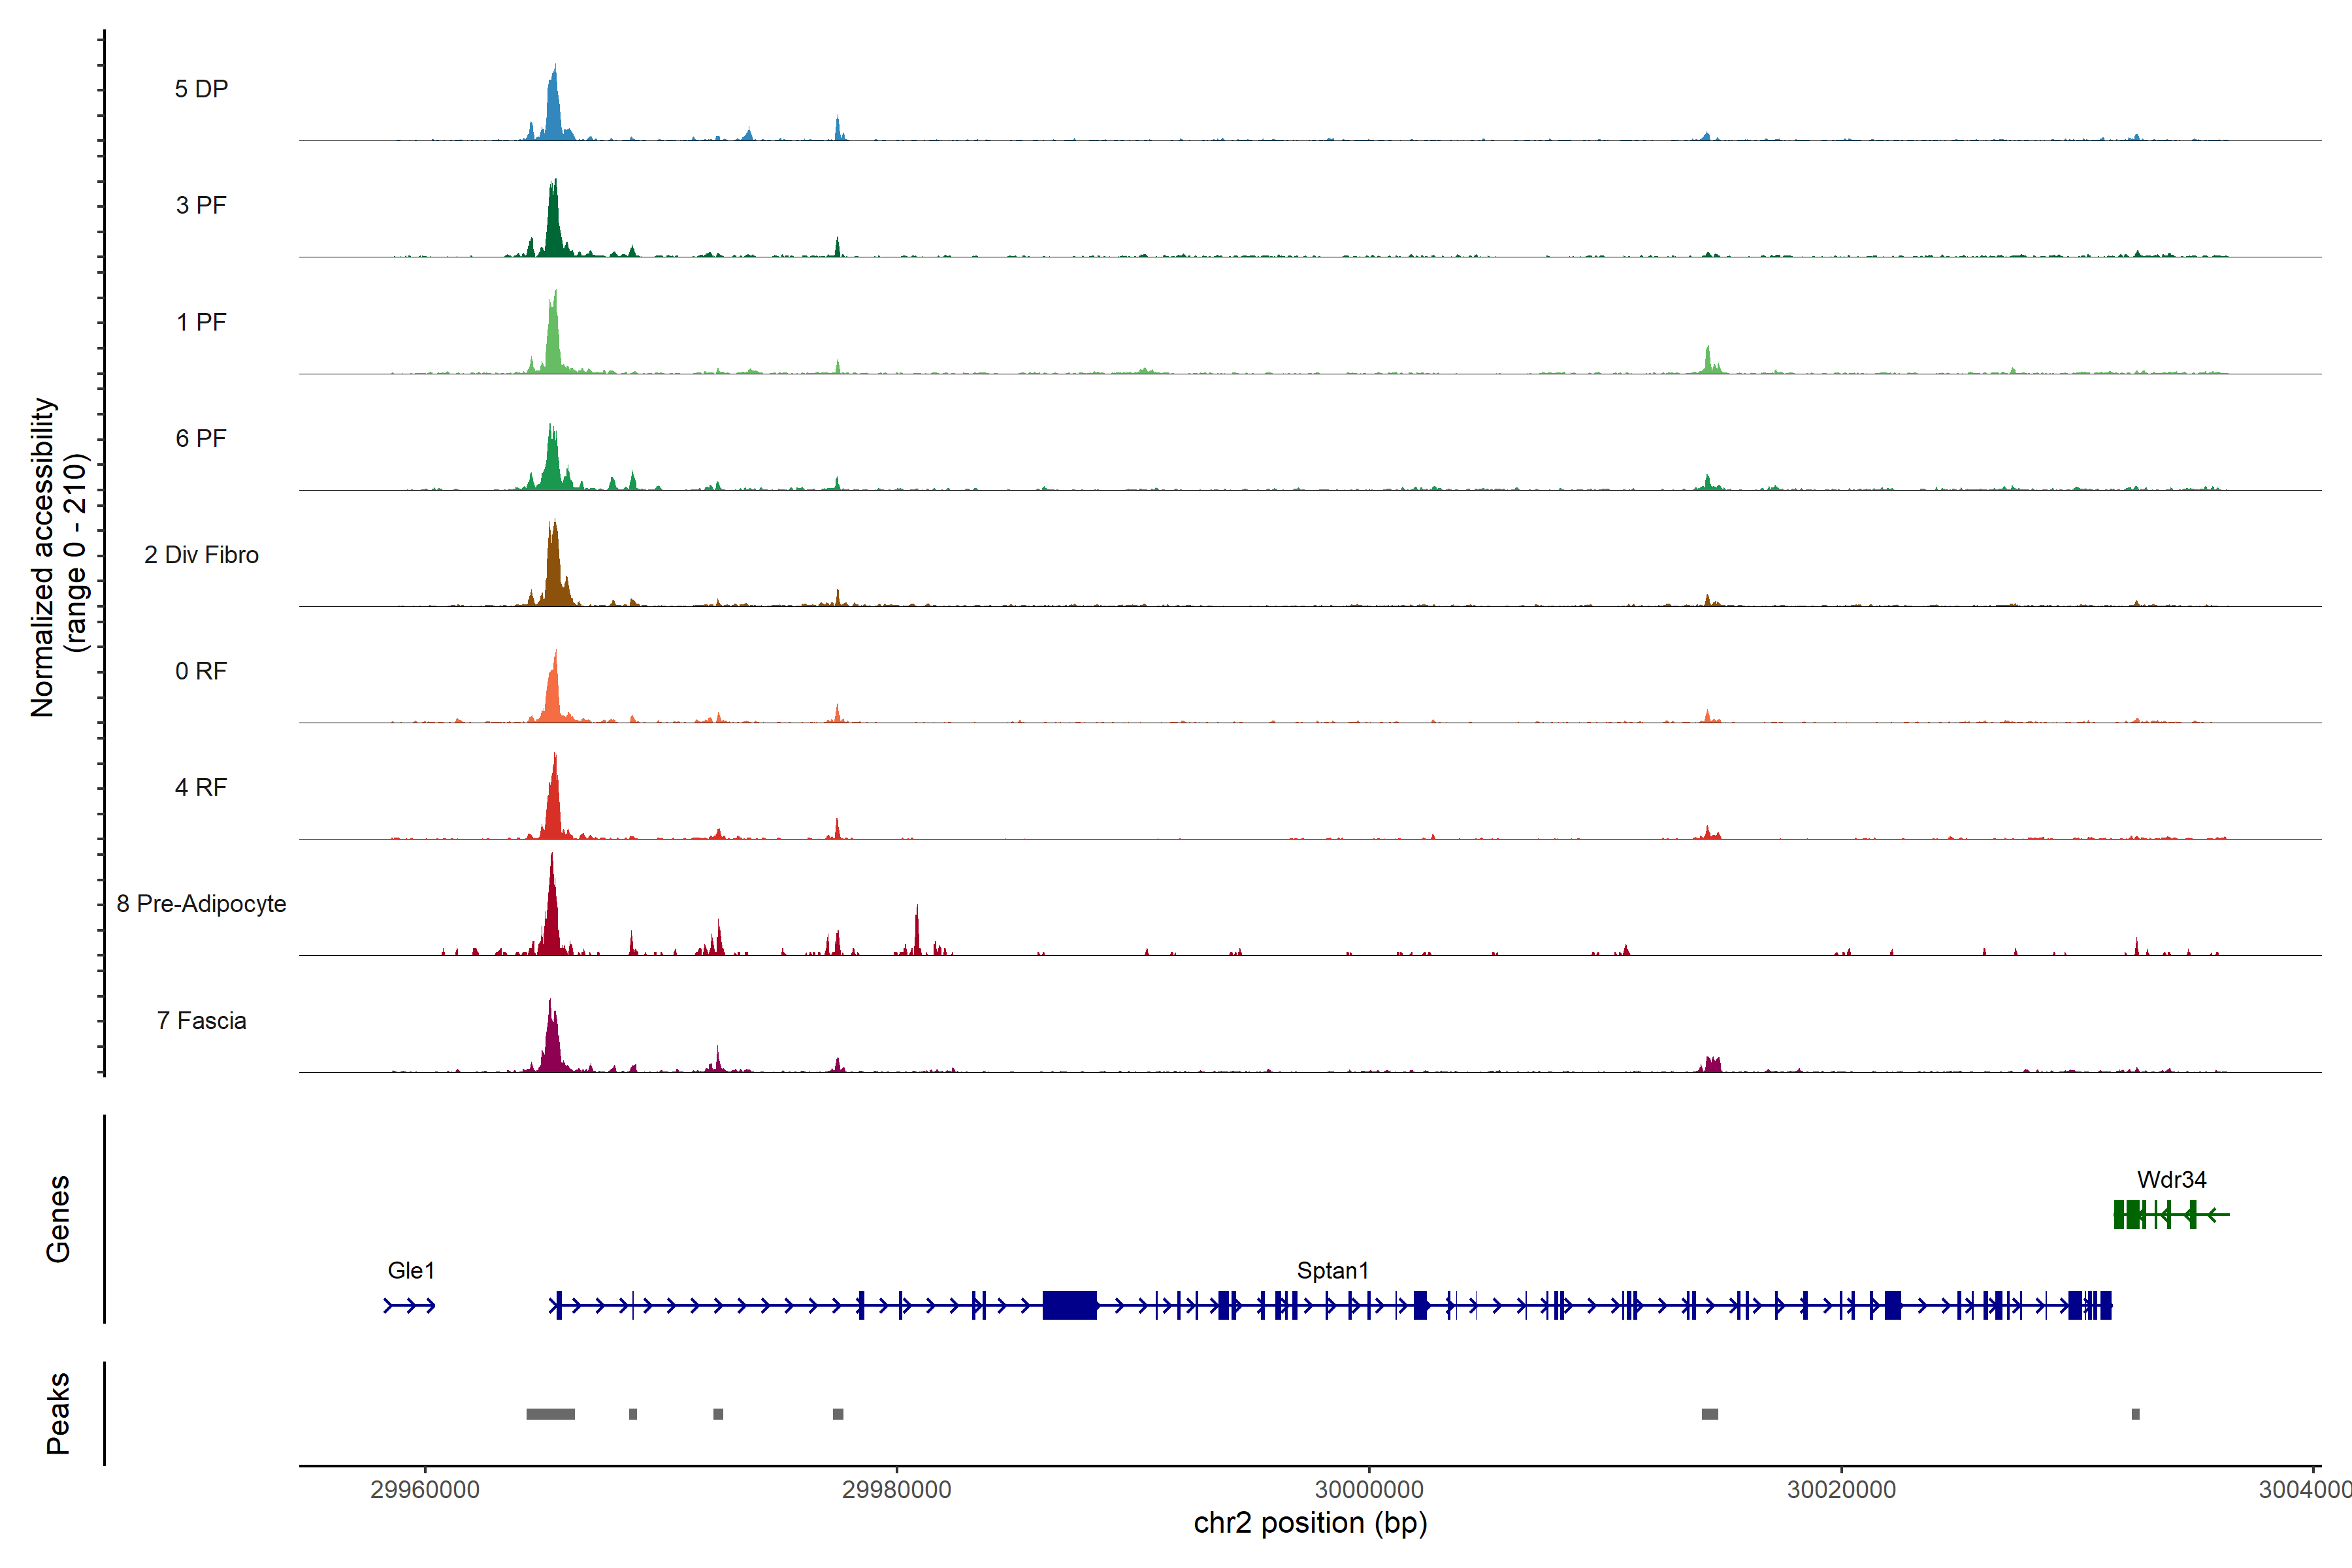
Task: Click the chr2 position axis title
Action: coord(1310,1523)
